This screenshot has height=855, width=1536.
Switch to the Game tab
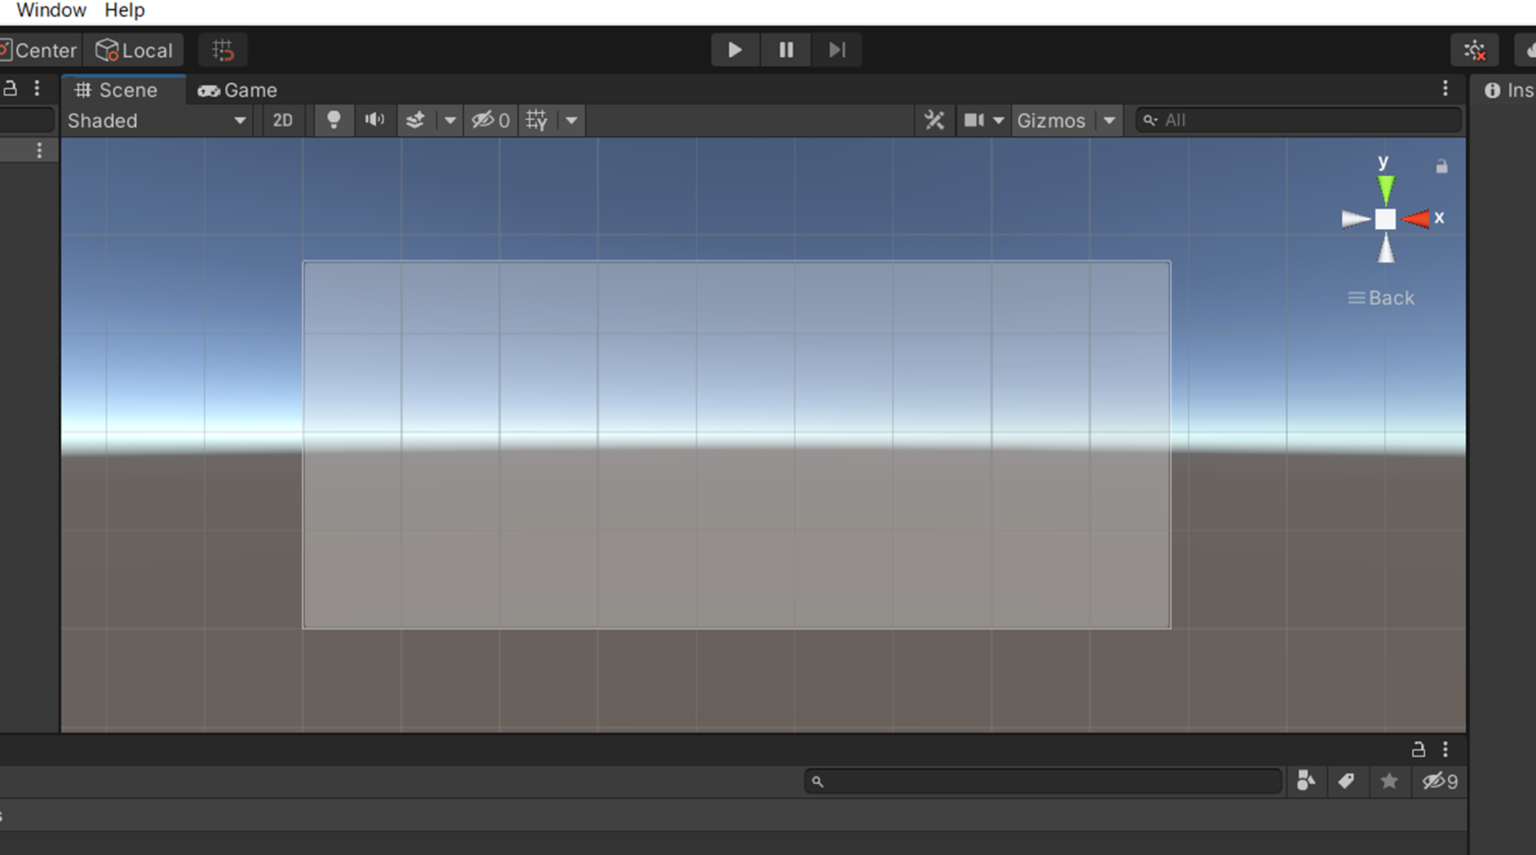pos(238,90)
